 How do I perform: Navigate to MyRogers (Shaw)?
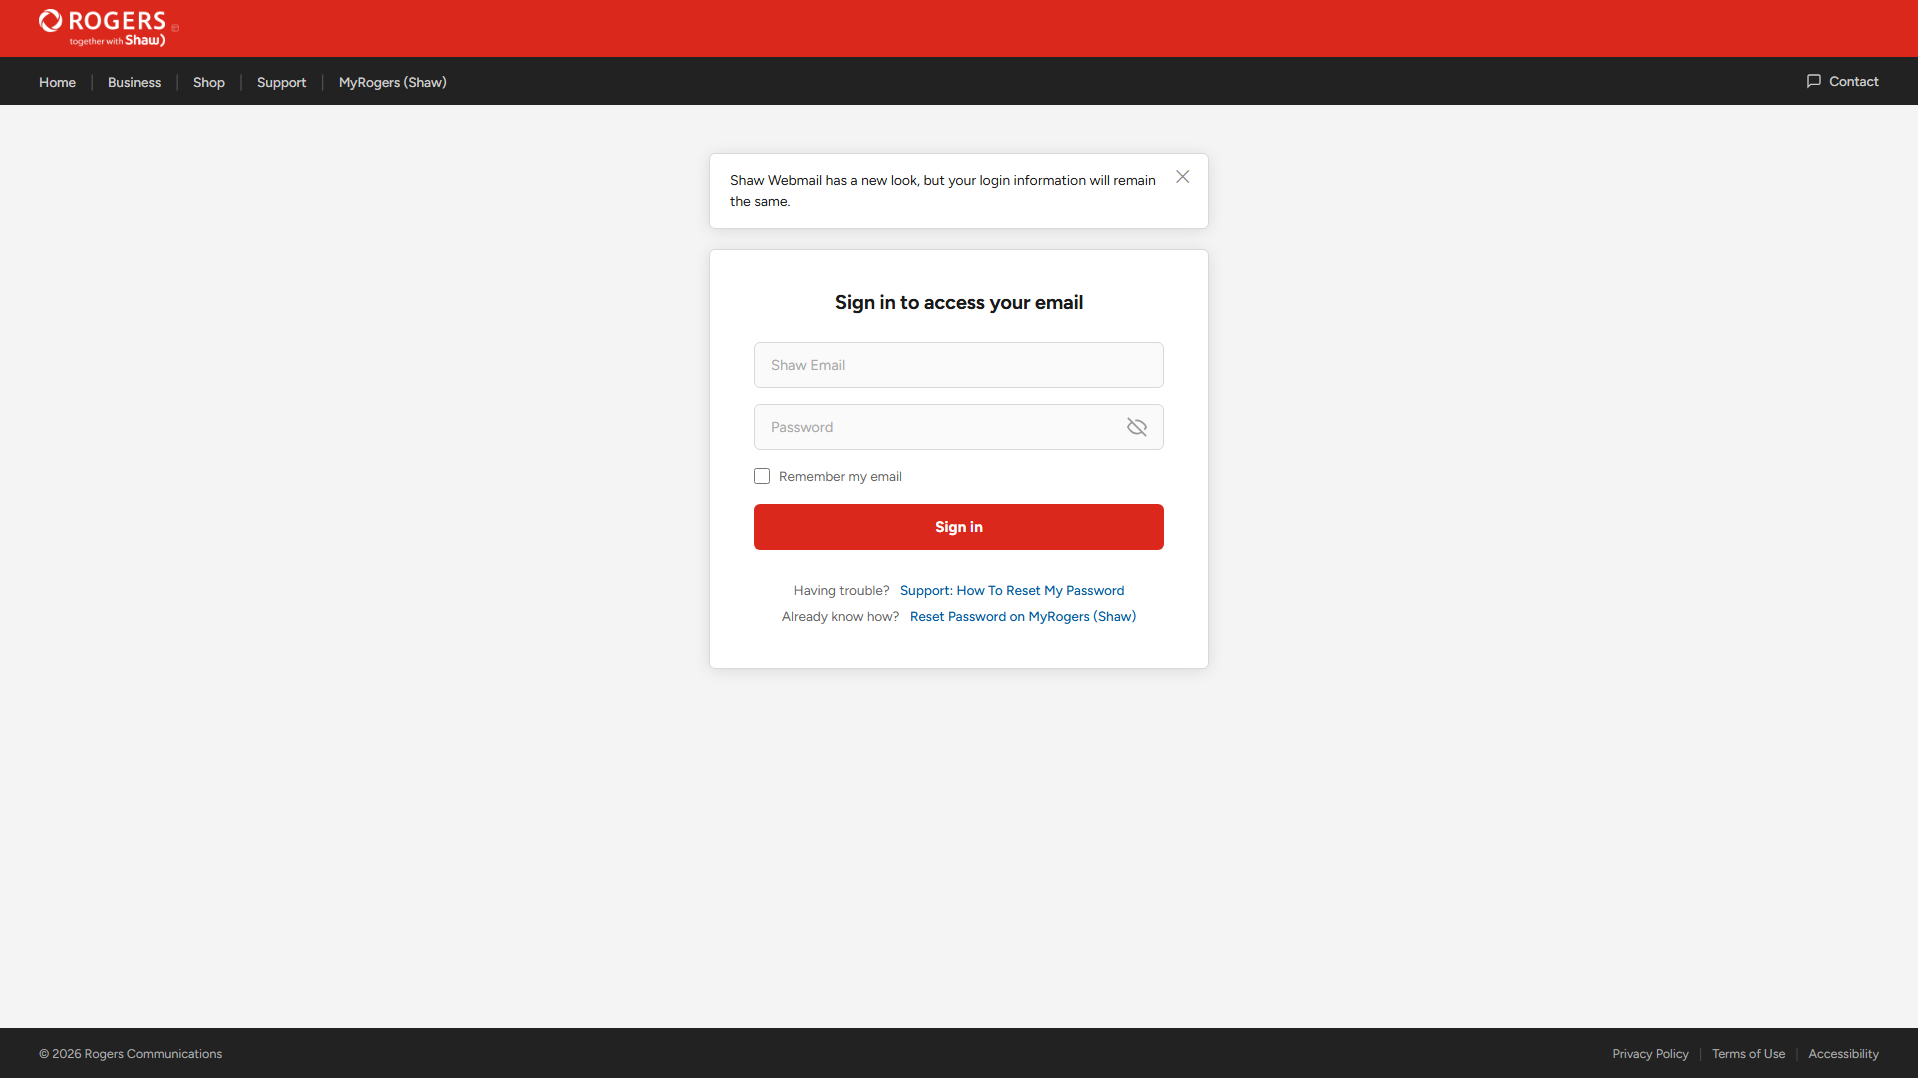click(x=392, y=82)
